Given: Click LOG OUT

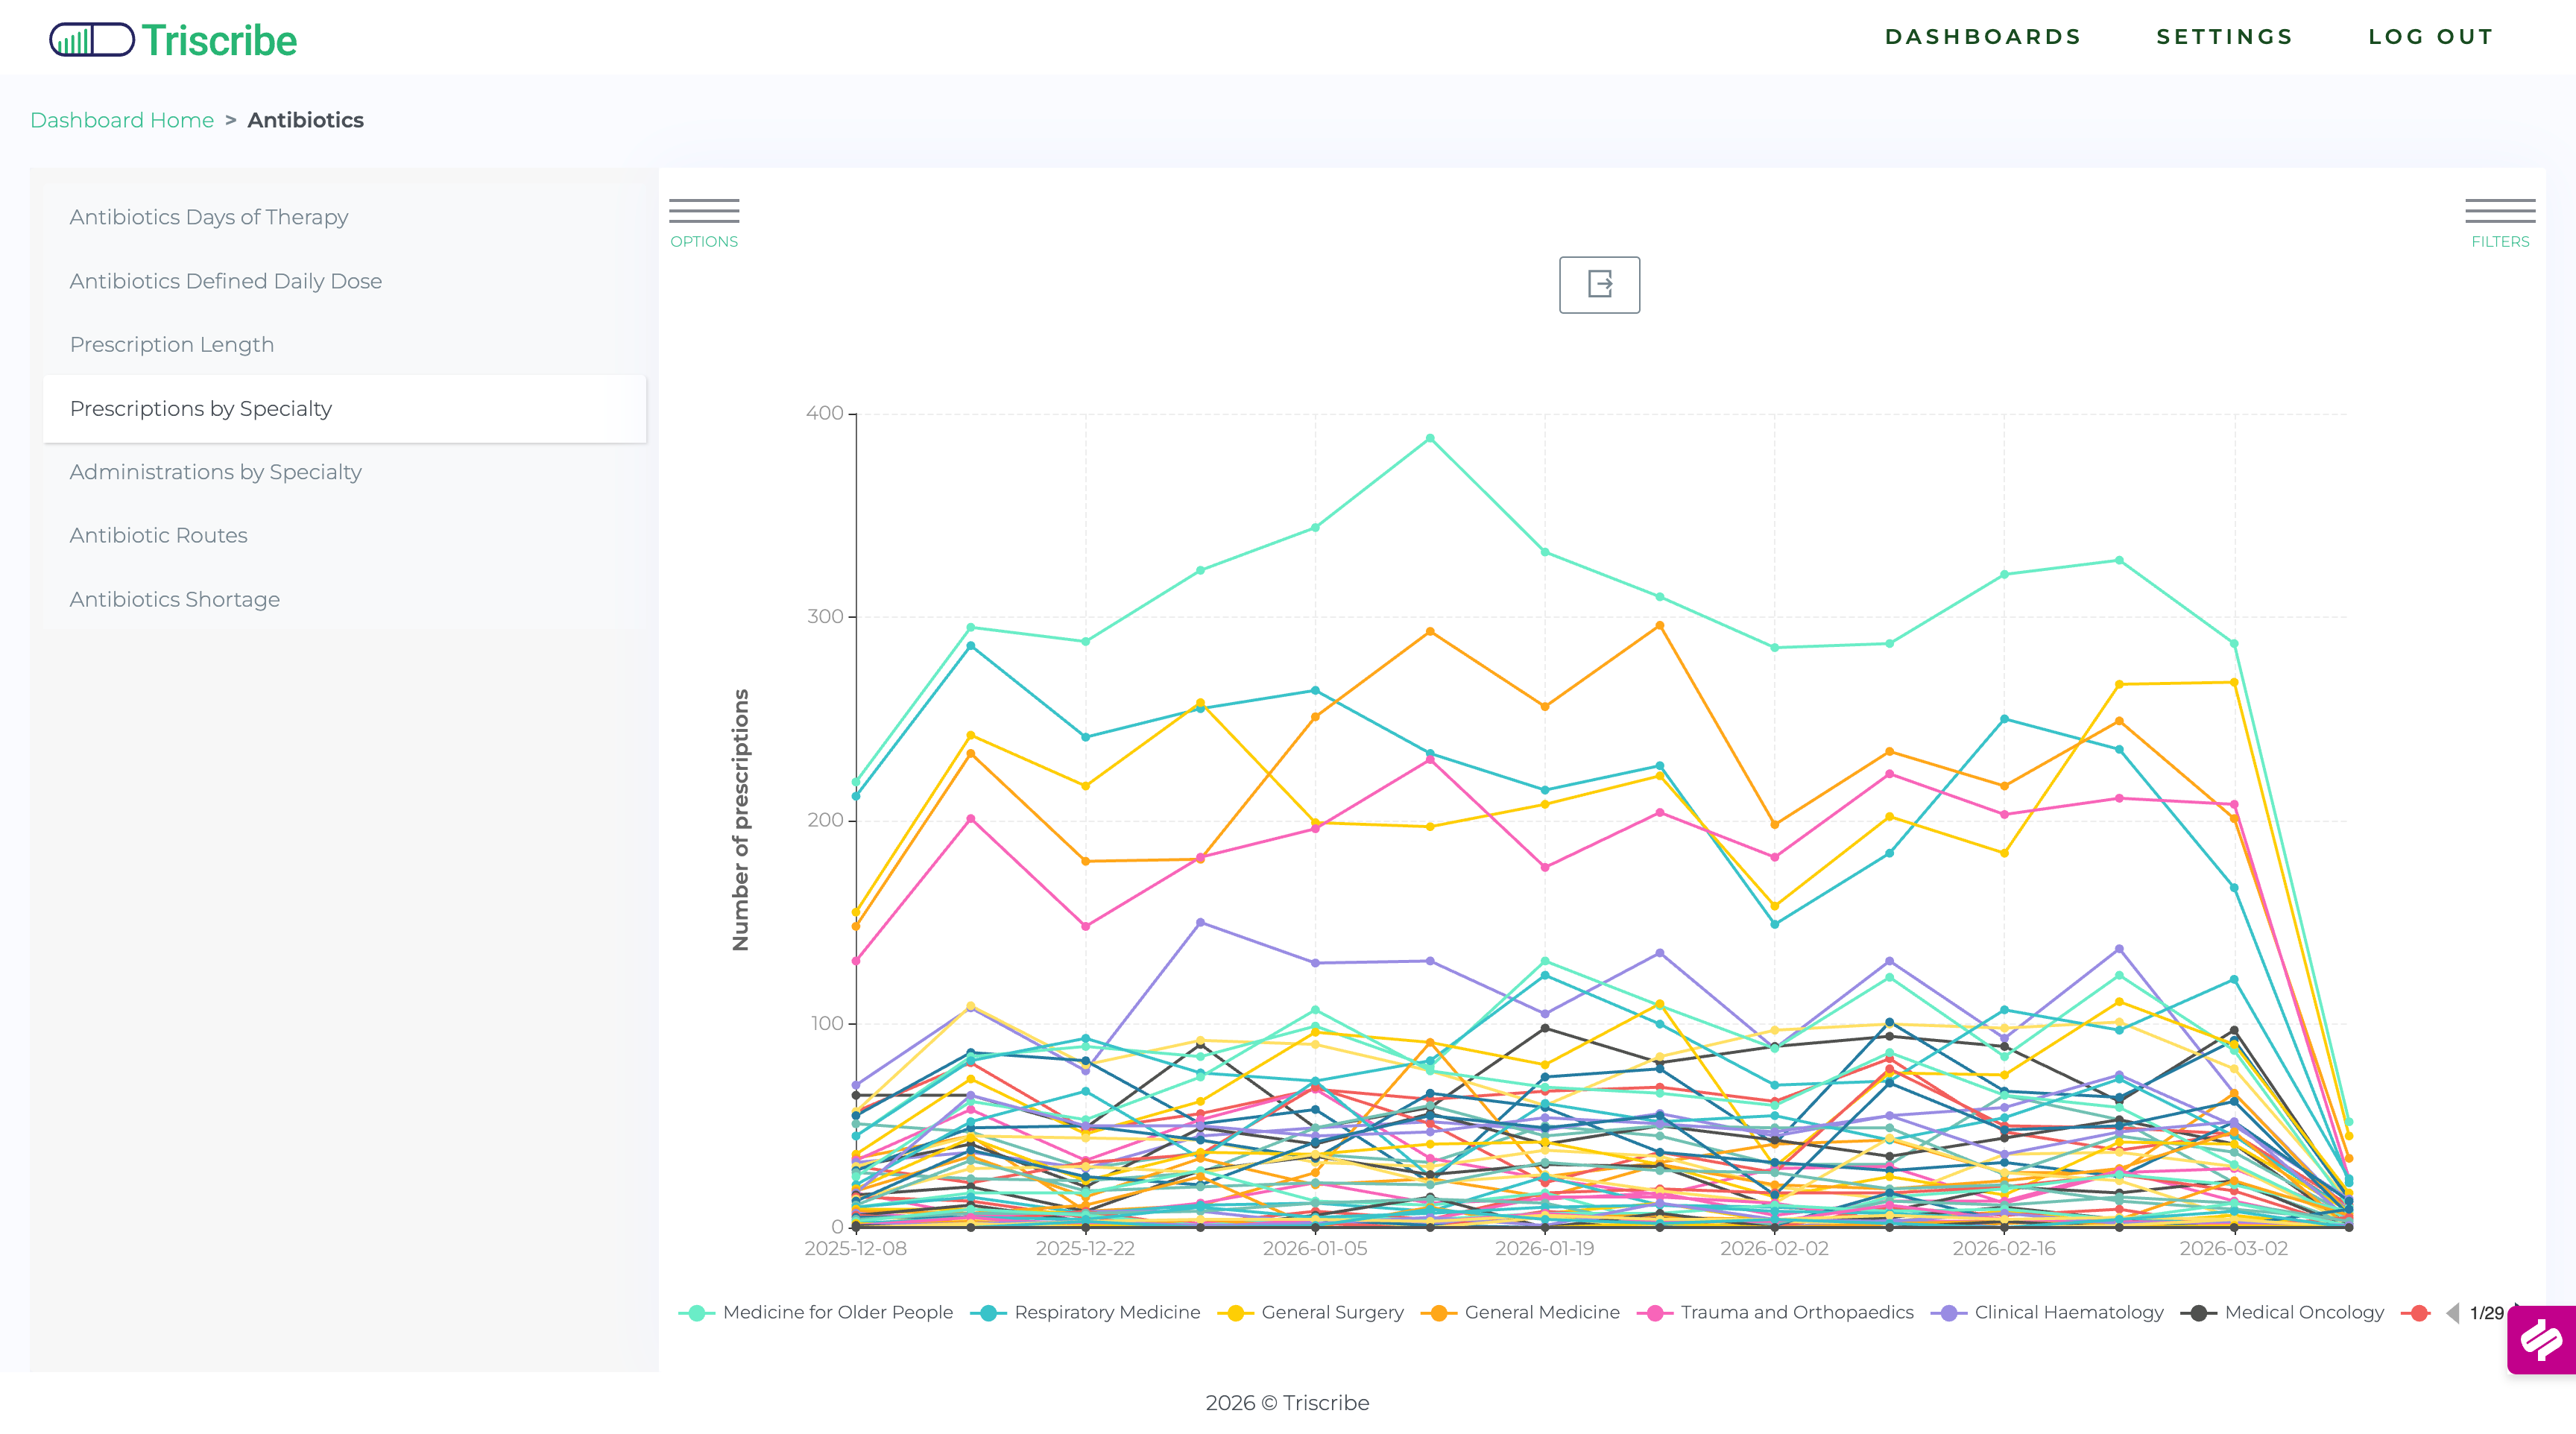Looking at the screenshot, I should [2433, 37].
